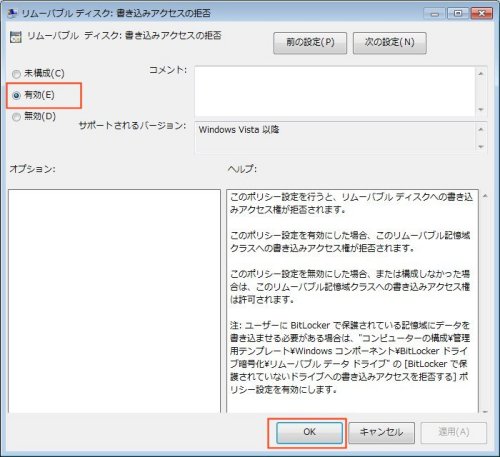The width and height of the screenshot is (500, 457).
Task: Click the 適用(A) button
Action: pos(454,433)
